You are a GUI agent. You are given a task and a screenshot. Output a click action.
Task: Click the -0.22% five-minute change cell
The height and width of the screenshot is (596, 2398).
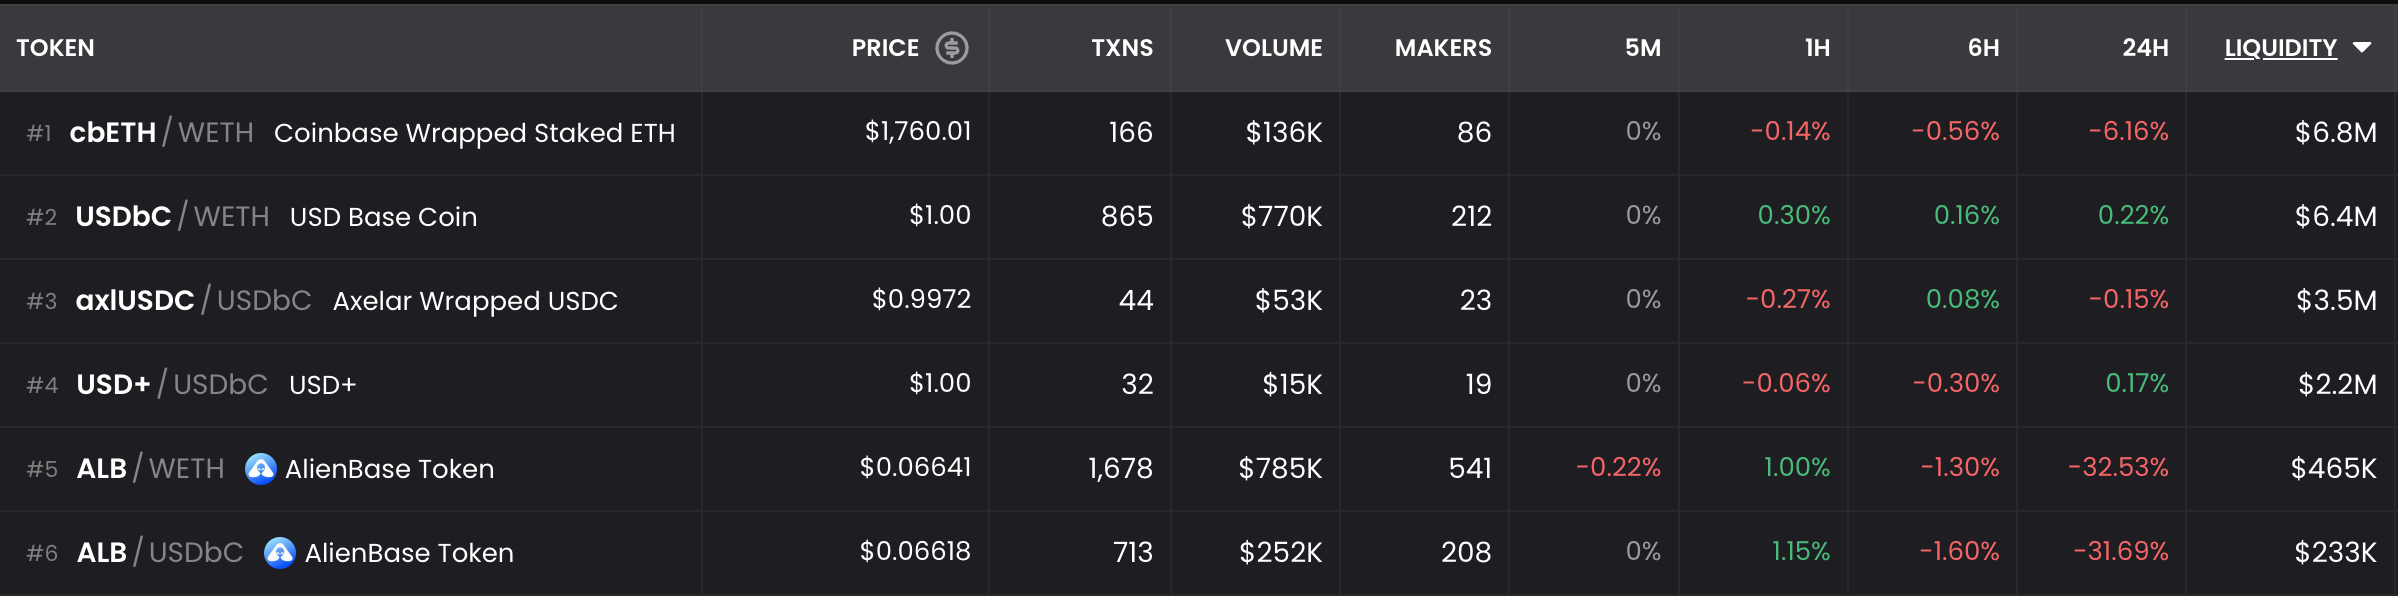point(1618,467)
